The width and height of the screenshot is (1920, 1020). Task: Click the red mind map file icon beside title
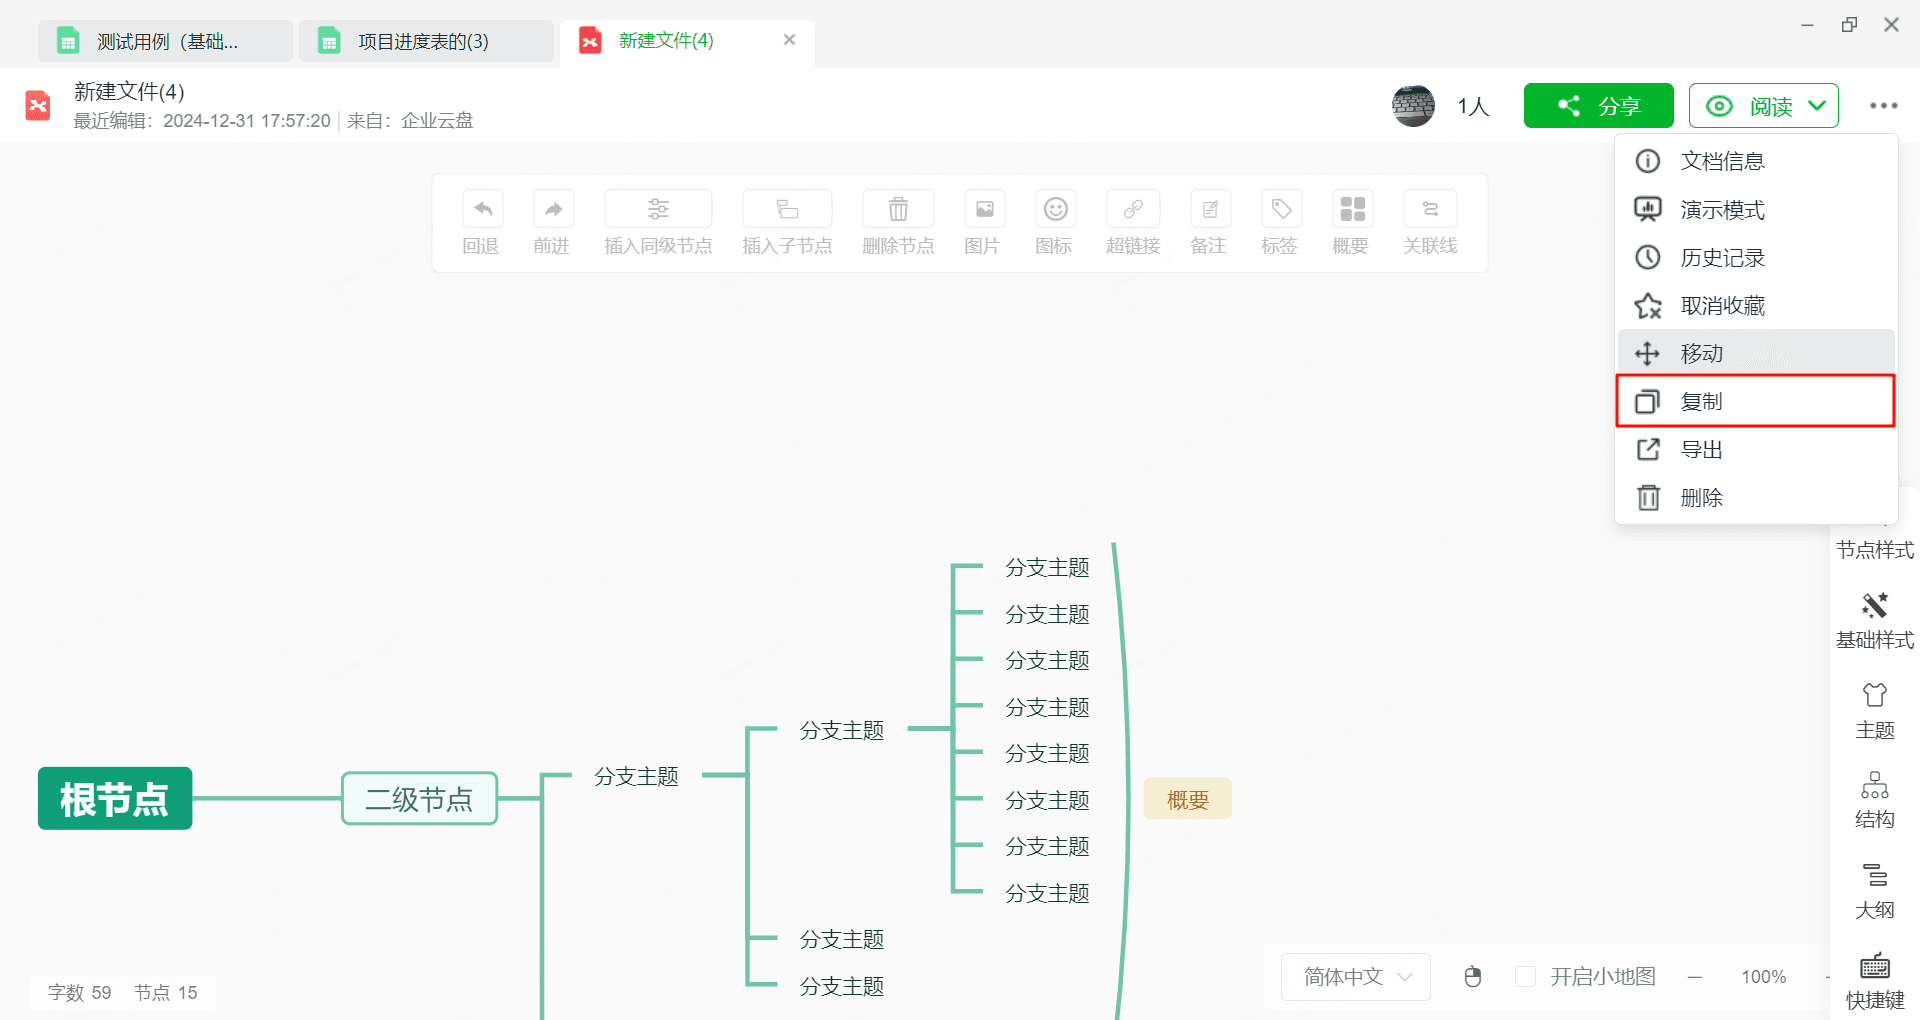tap(38, 105)
